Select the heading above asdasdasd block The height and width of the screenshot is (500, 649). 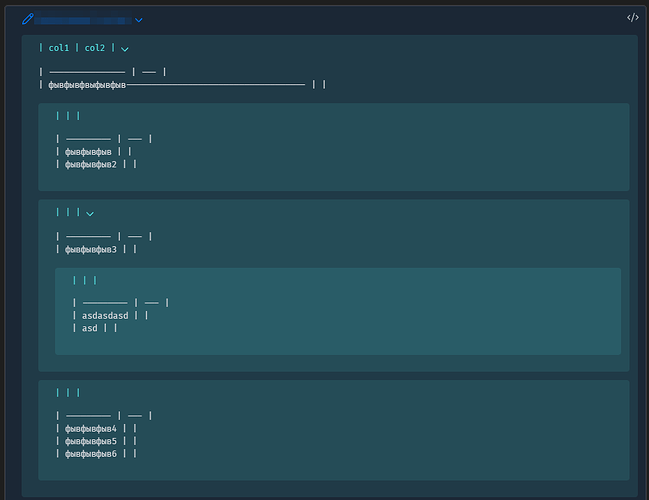85,280
